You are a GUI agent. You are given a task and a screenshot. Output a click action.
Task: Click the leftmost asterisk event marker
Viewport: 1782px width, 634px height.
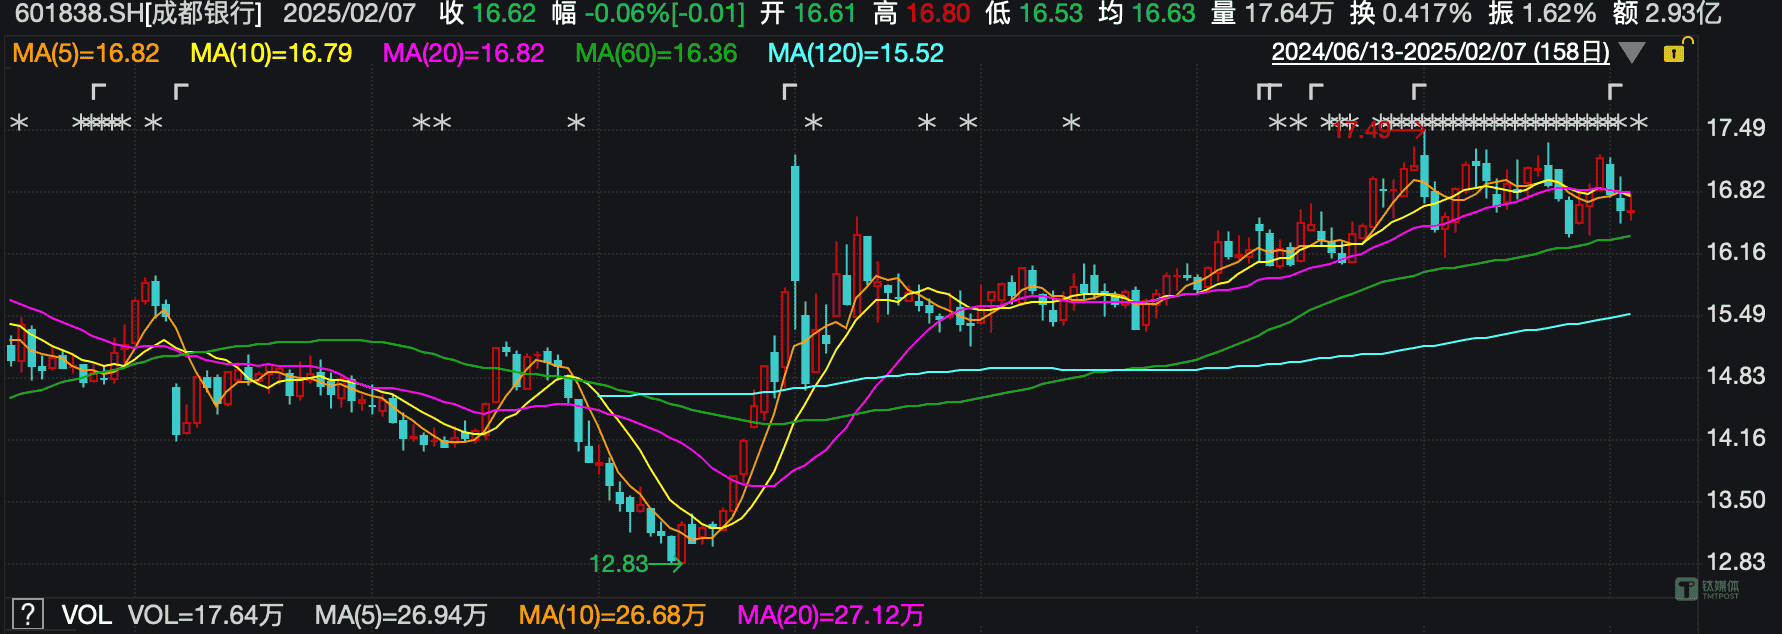point(19,123)
